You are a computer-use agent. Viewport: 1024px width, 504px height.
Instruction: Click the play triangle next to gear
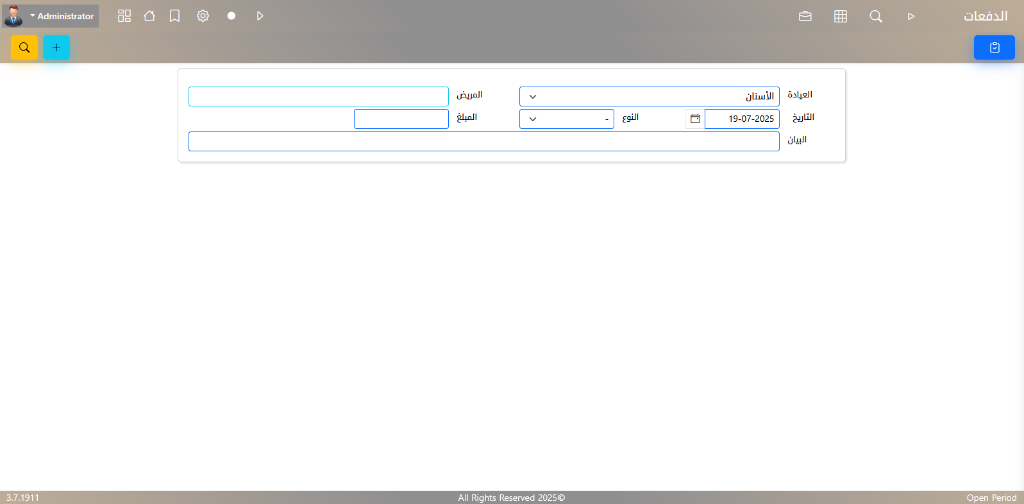point(260,16)
